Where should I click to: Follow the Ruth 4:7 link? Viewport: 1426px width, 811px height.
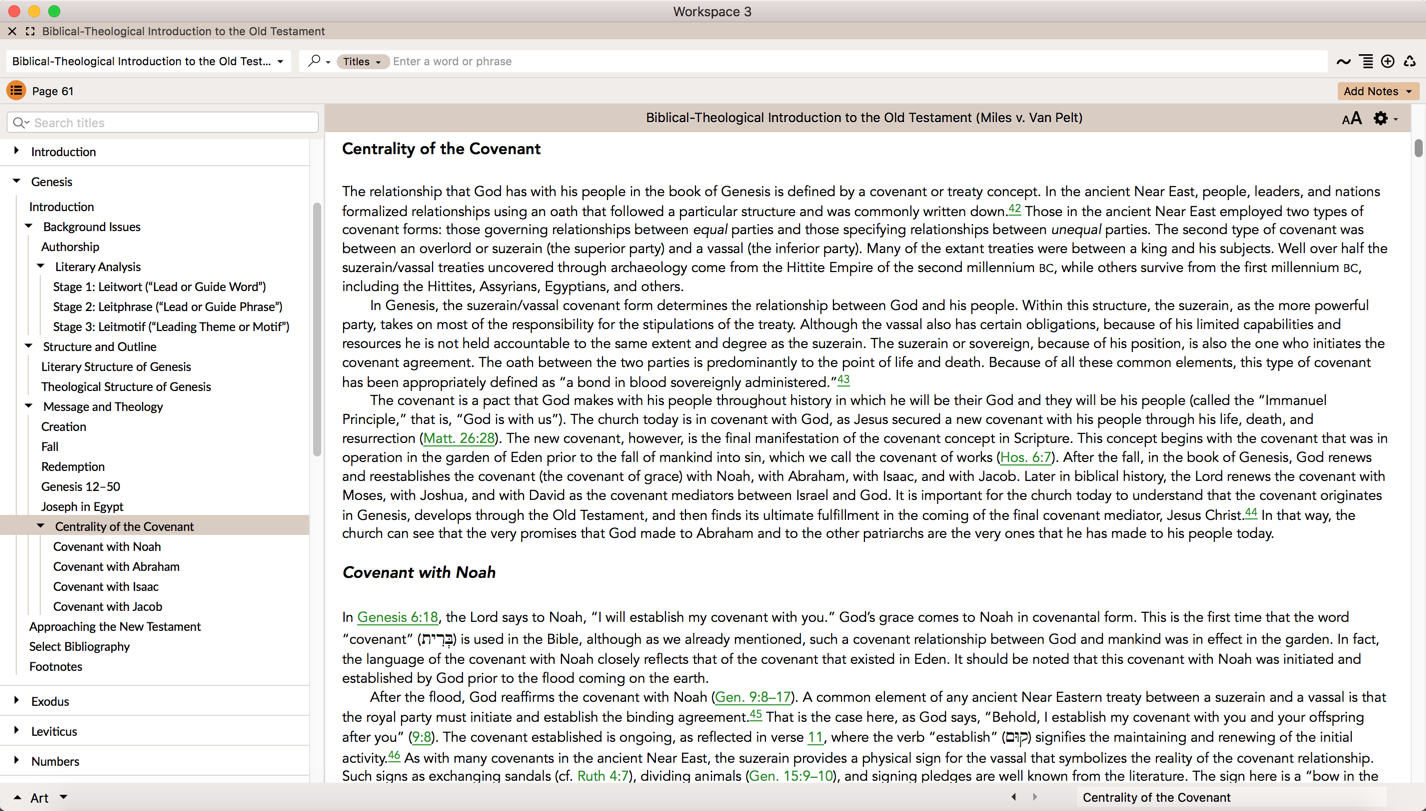point(603,776)
